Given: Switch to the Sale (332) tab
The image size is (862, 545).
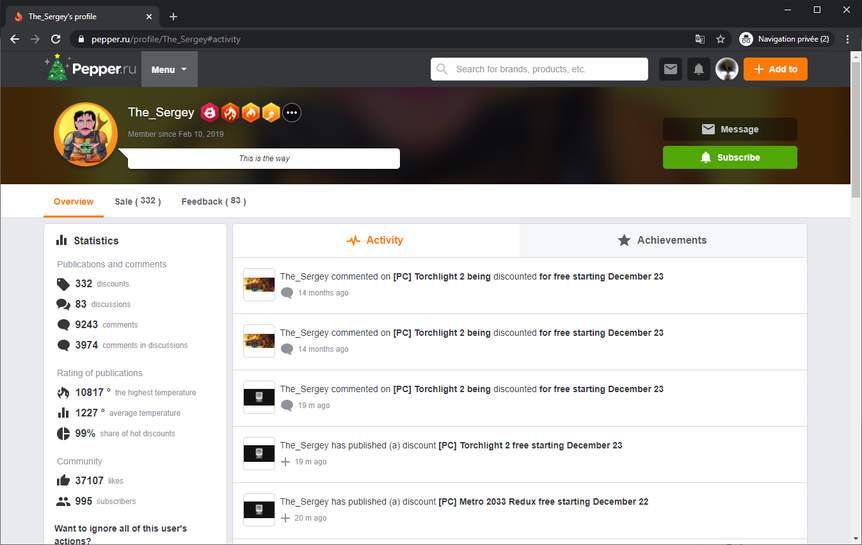Looking at the screenshot, I should [x=137, y=202].
